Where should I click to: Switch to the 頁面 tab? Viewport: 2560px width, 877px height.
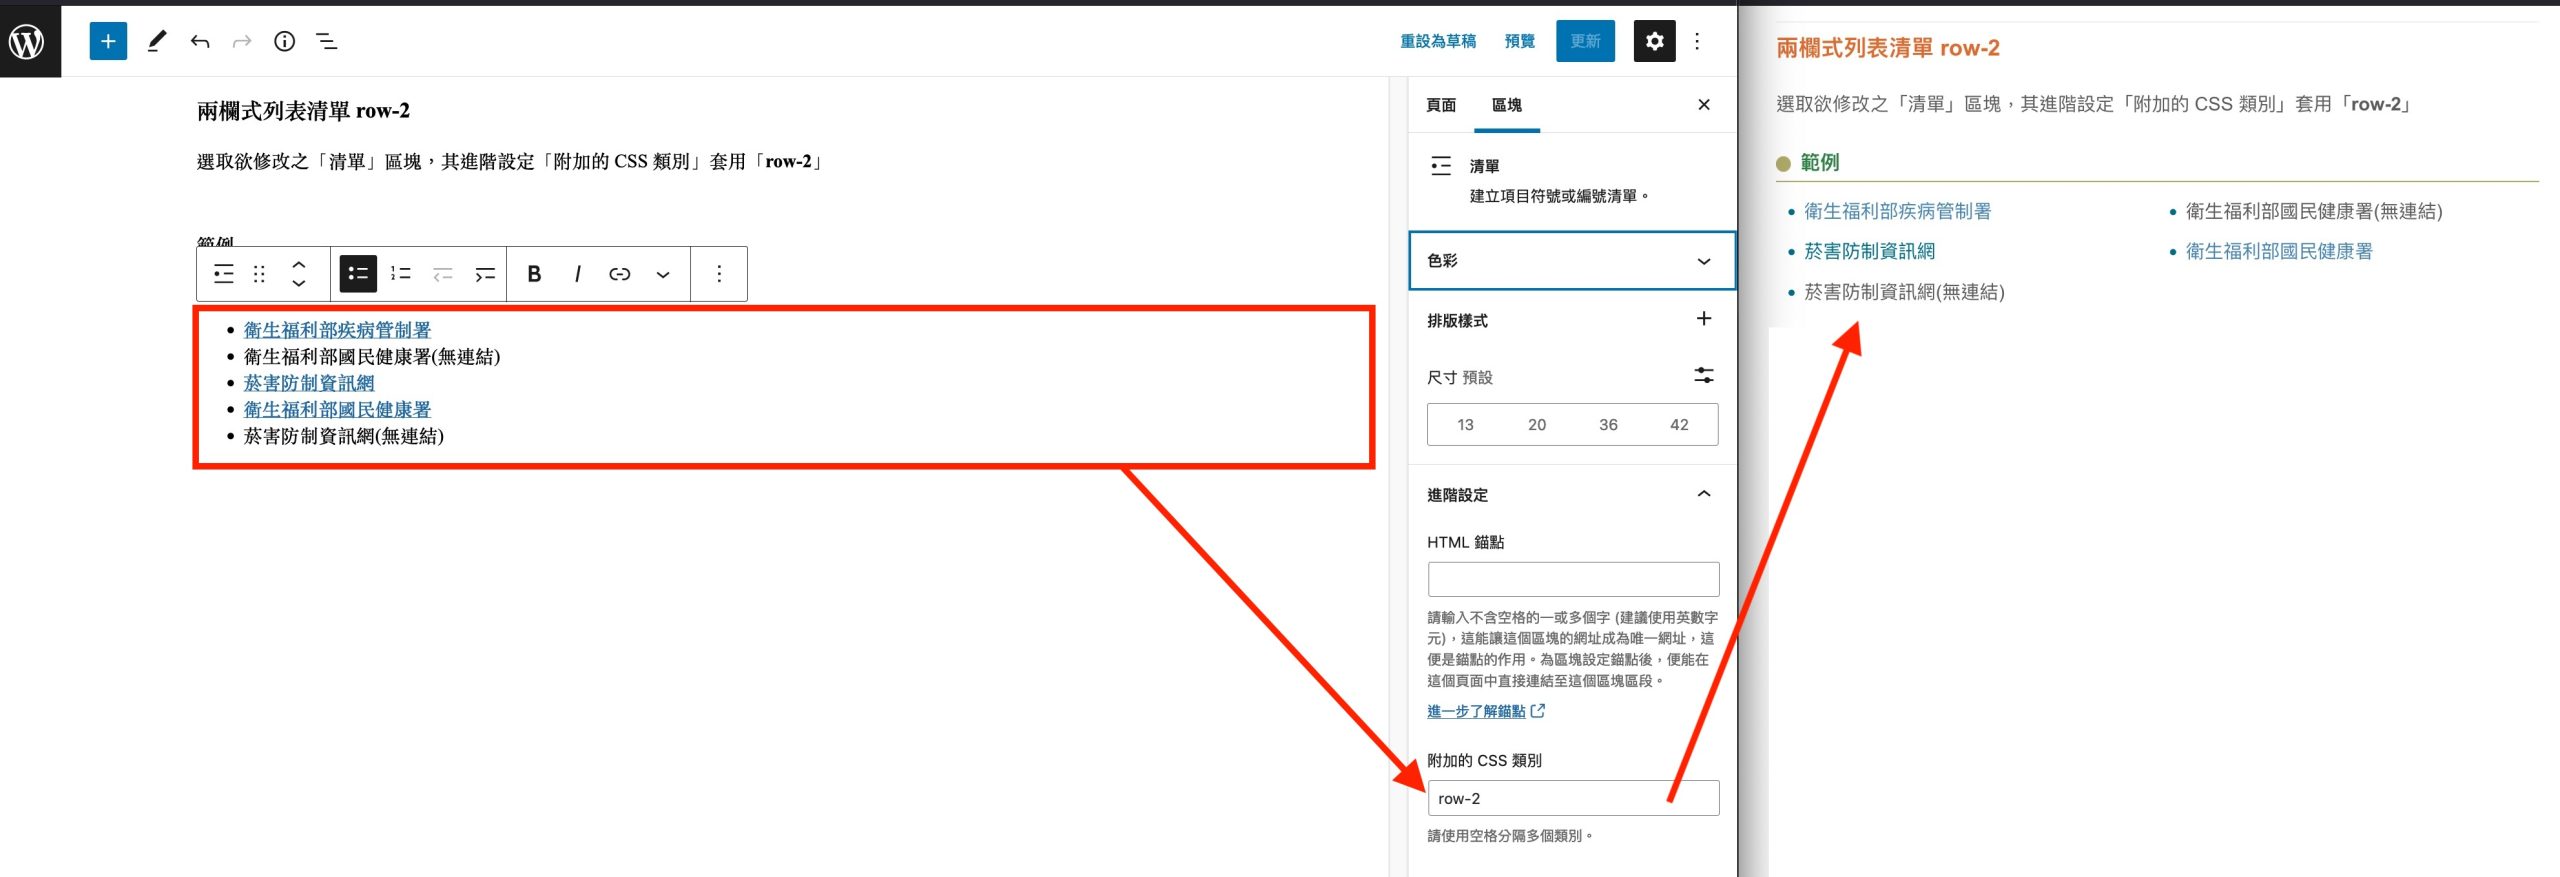click(x=1441, y=105)
